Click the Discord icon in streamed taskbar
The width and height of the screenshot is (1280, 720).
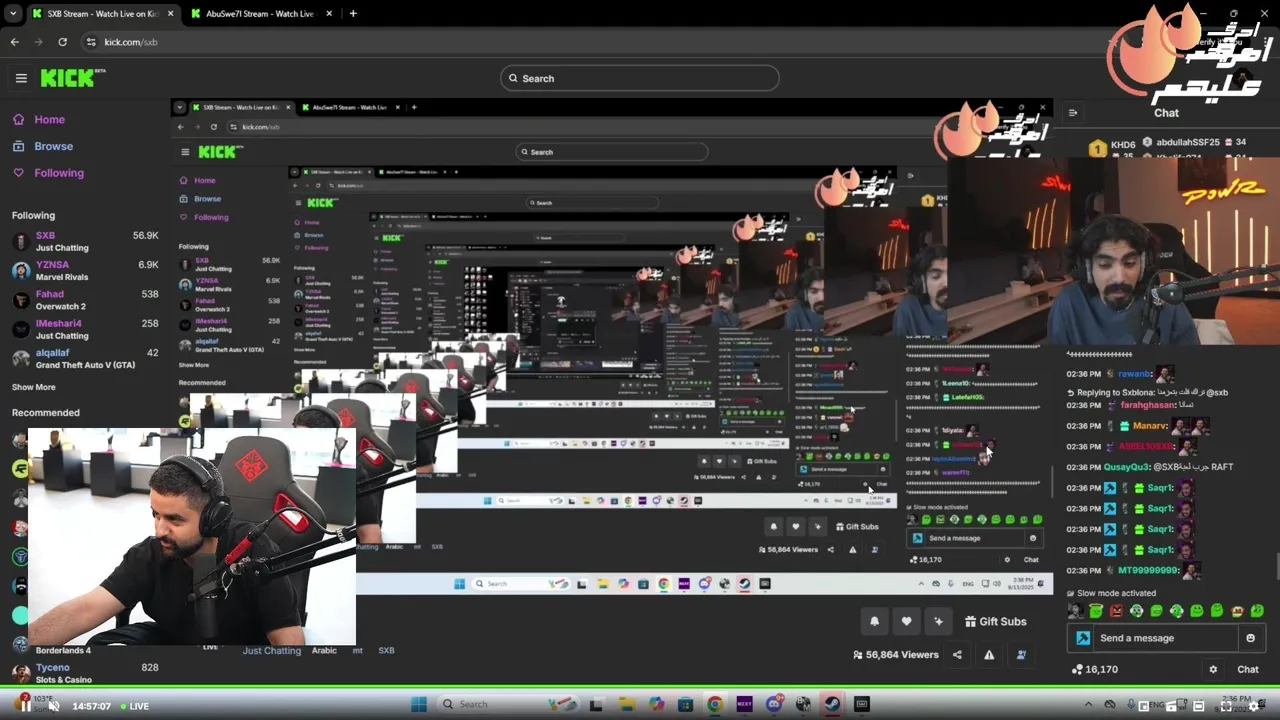pos(774,704)
